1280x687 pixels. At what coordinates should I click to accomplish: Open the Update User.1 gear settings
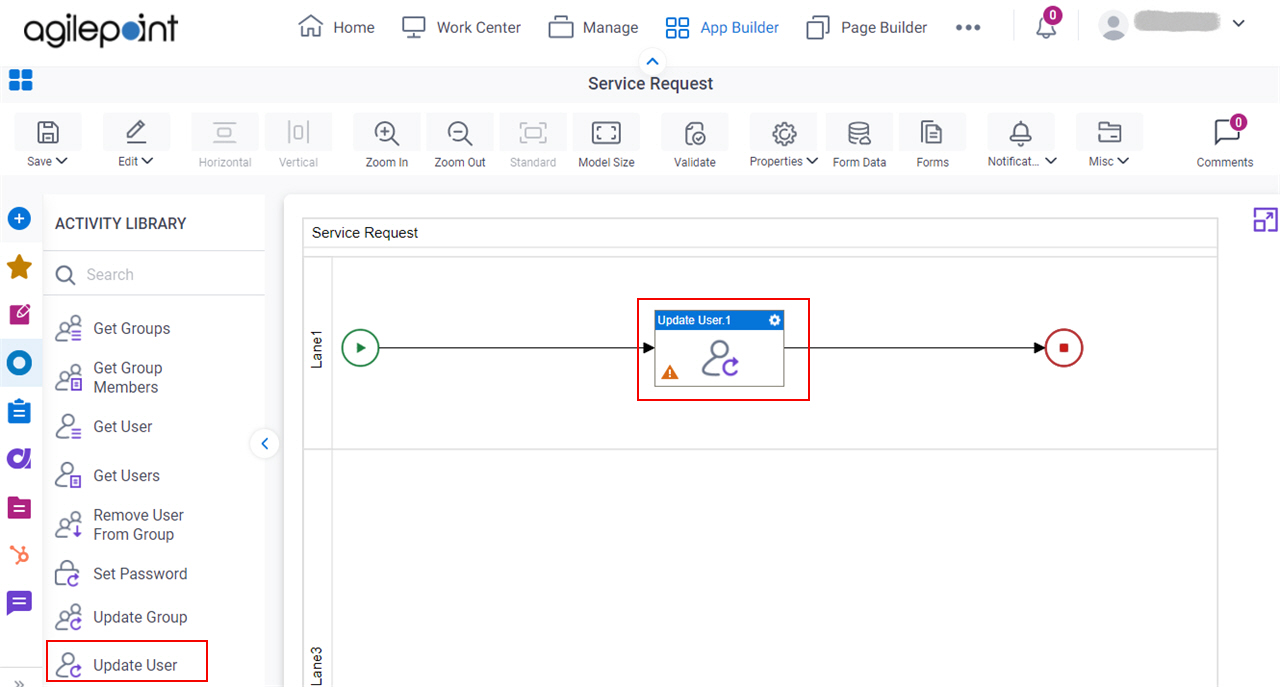774,320
